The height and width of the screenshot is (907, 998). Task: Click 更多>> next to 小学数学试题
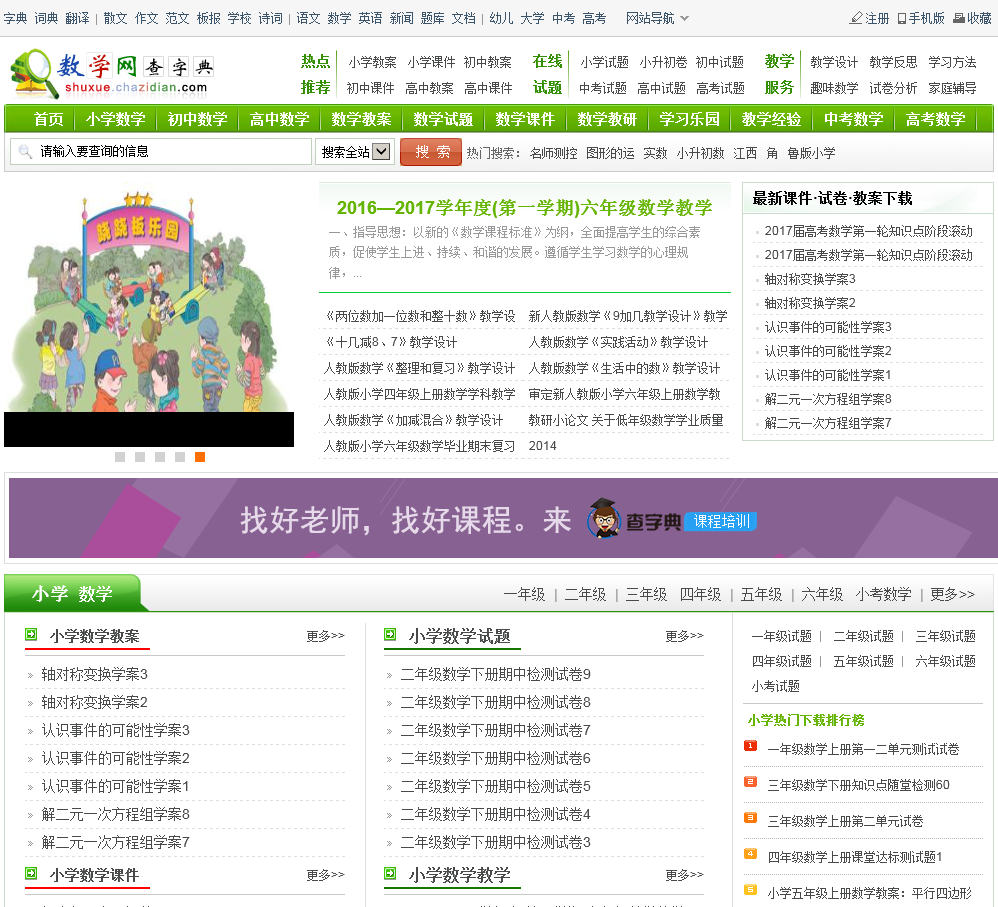point(684,636)
